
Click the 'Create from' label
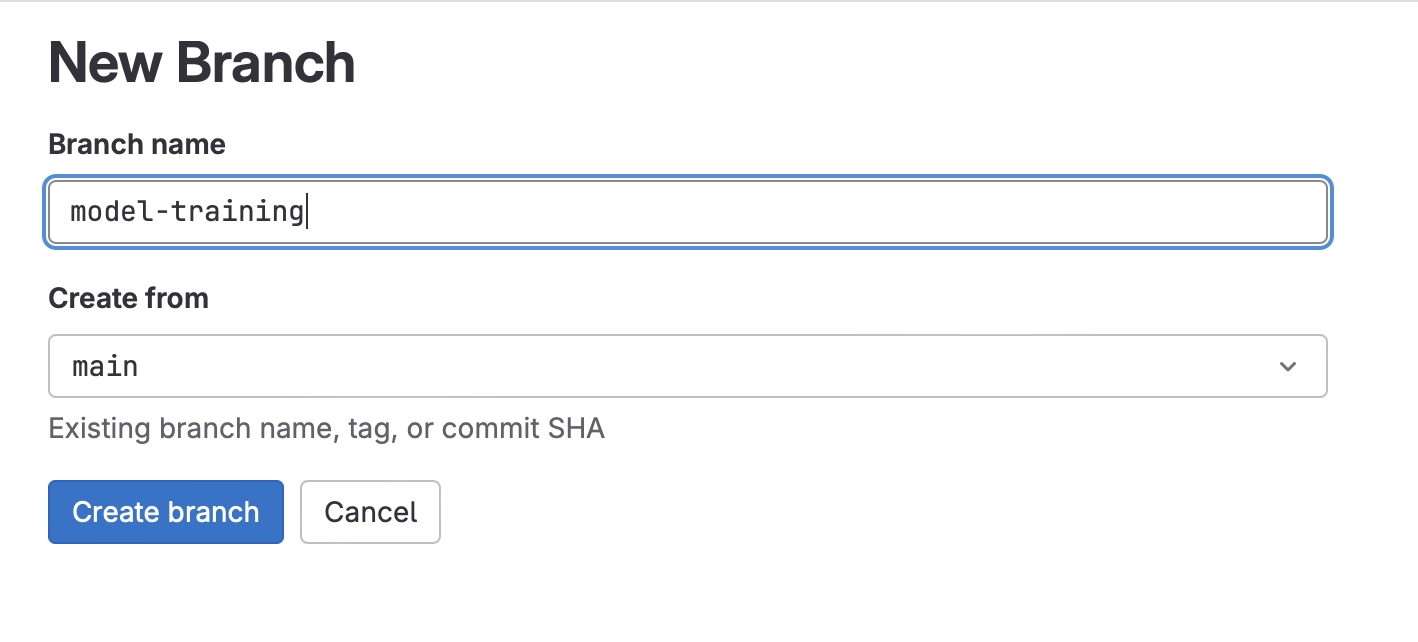[x=128, y=298]
